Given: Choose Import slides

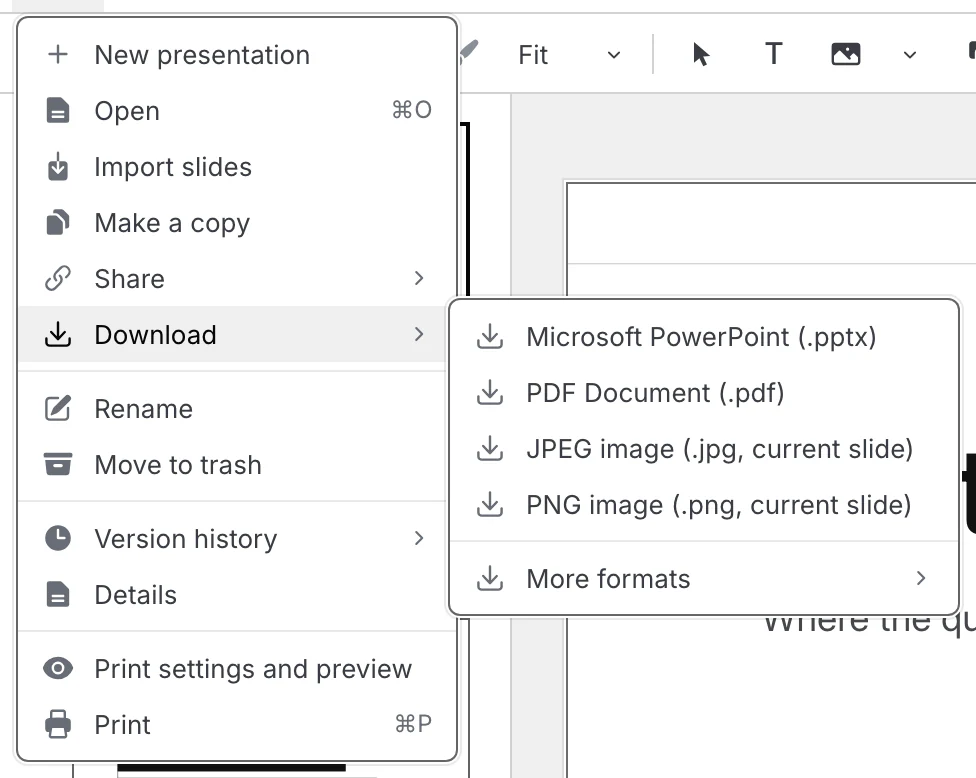Looking at the screenshot, I should [237, 167].
